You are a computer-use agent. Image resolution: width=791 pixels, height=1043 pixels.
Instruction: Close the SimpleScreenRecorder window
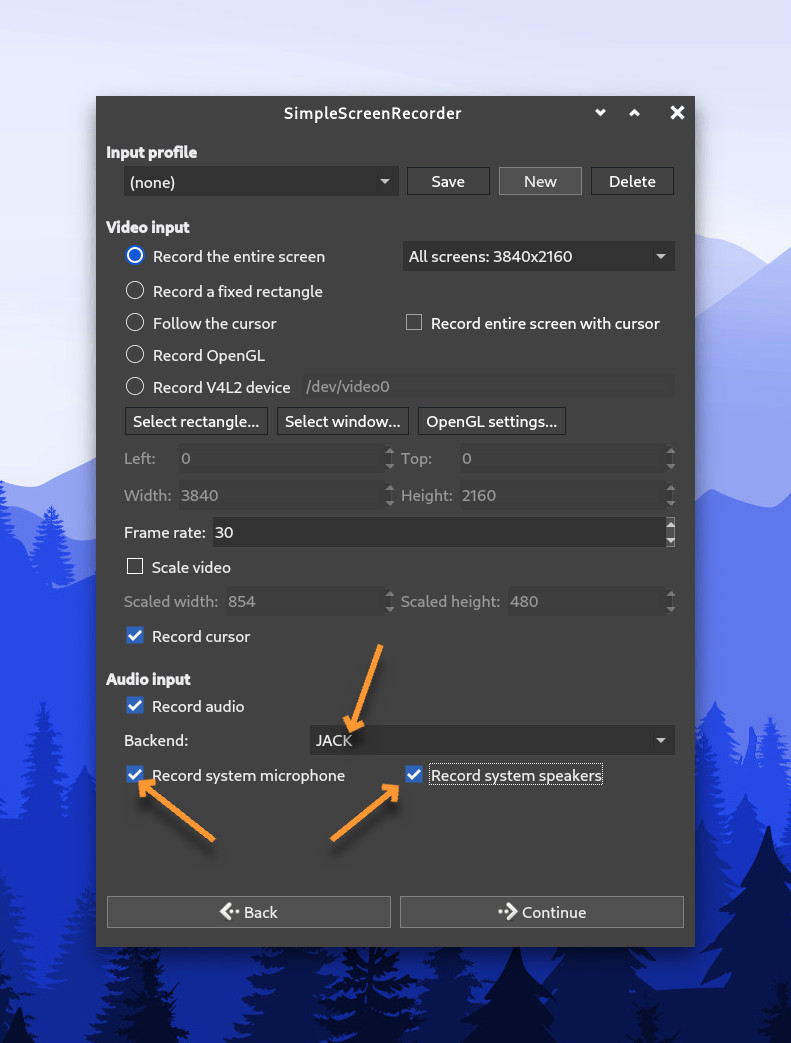[677, 113]
